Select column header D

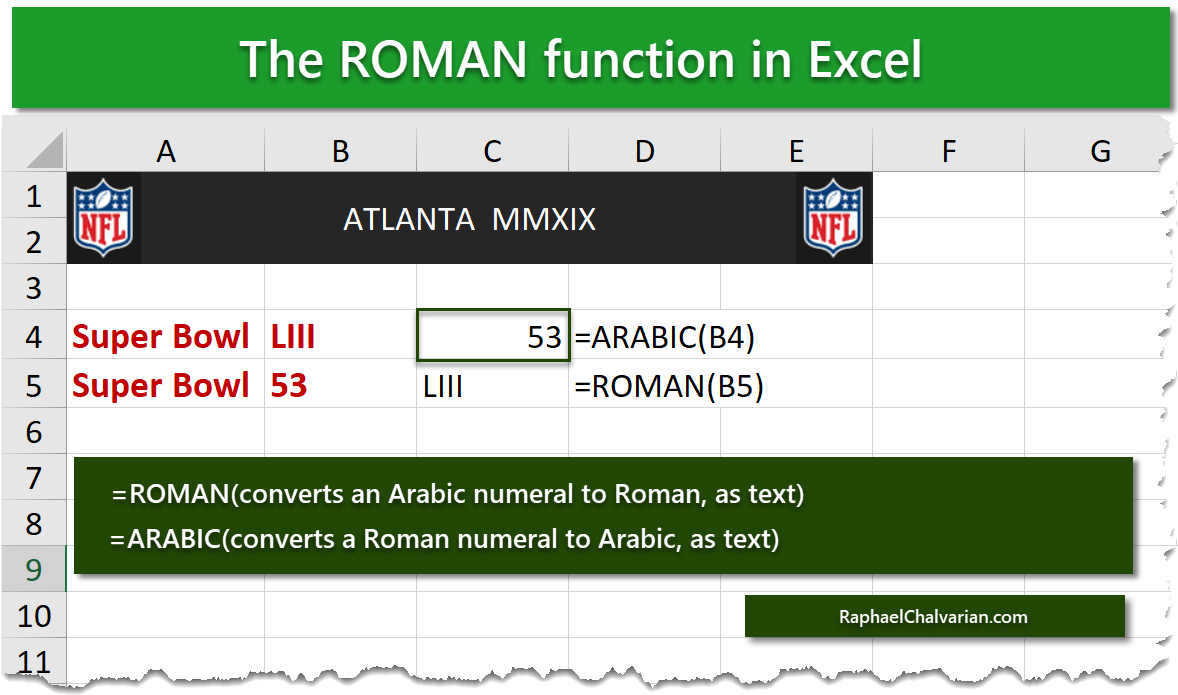coord(644,150)
